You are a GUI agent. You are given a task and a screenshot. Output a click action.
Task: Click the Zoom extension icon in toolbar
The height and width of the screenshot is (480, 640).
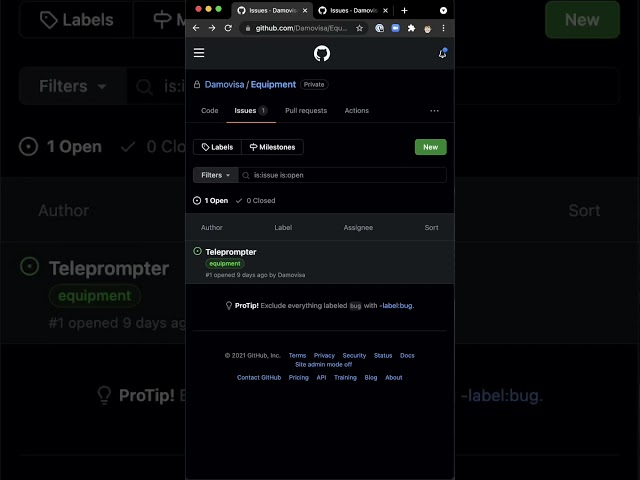click(x=395, y=28)
